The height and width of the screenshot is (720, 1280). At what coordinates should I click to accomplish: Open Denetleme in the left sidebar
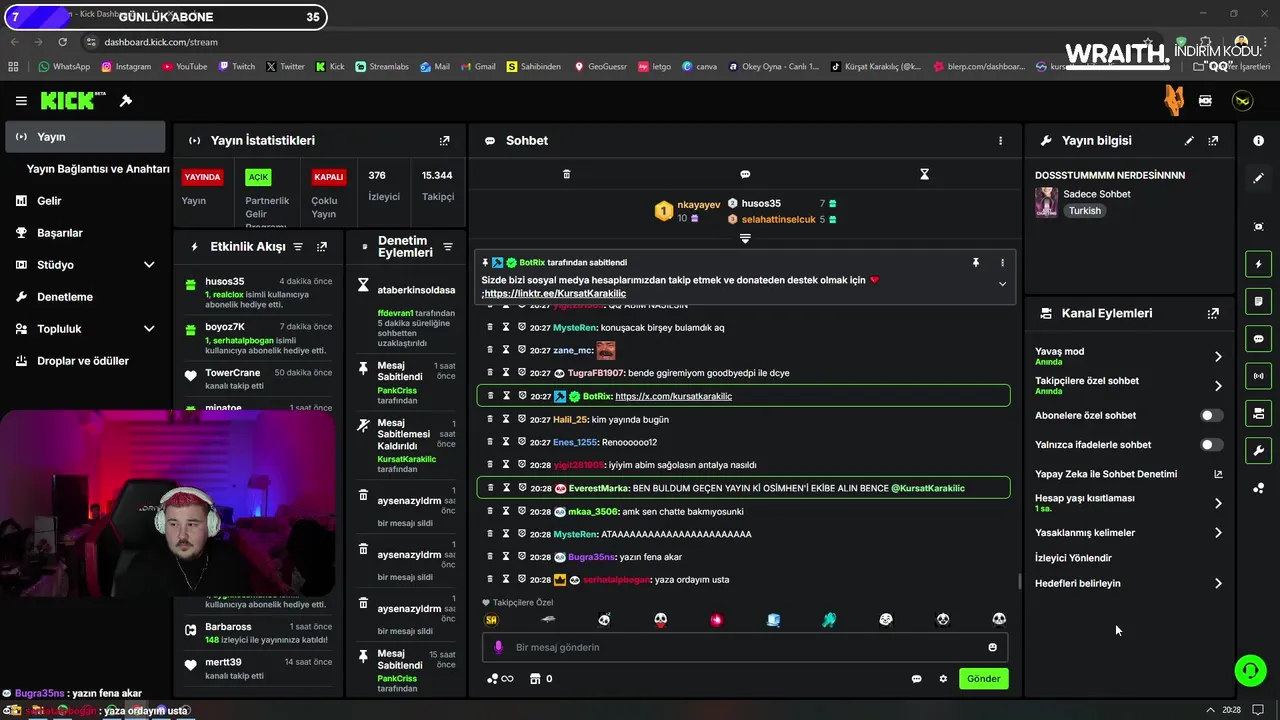click(x=64, y=297)
